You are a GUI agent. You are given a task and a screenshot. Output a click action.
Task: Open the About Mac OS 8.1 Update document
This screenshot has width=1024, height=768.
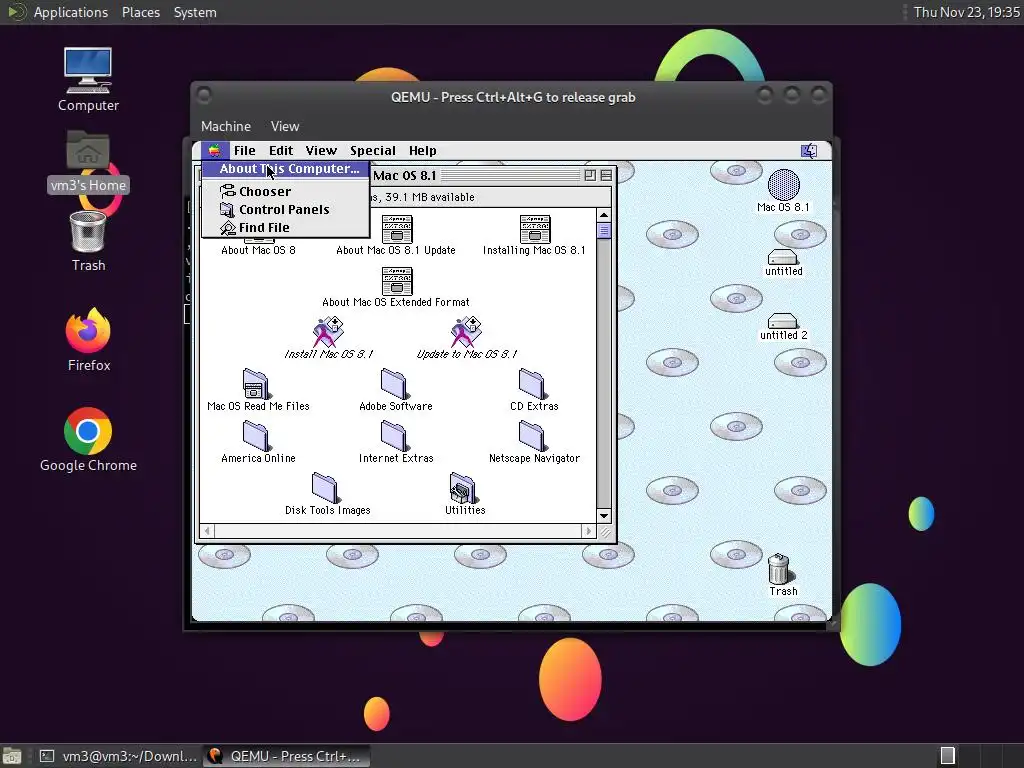(396, 236)
